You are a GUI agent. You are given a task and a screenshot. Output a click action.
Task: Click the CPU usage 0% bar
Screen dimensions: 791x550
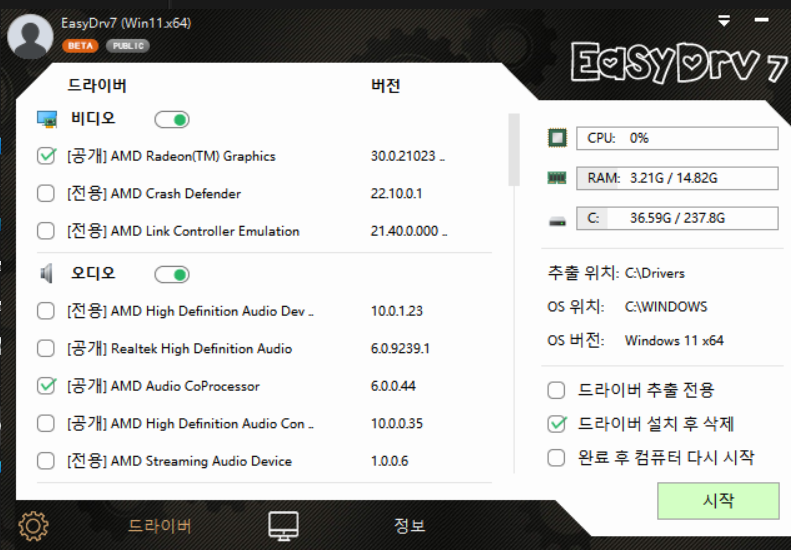click(x=677, y=138)
